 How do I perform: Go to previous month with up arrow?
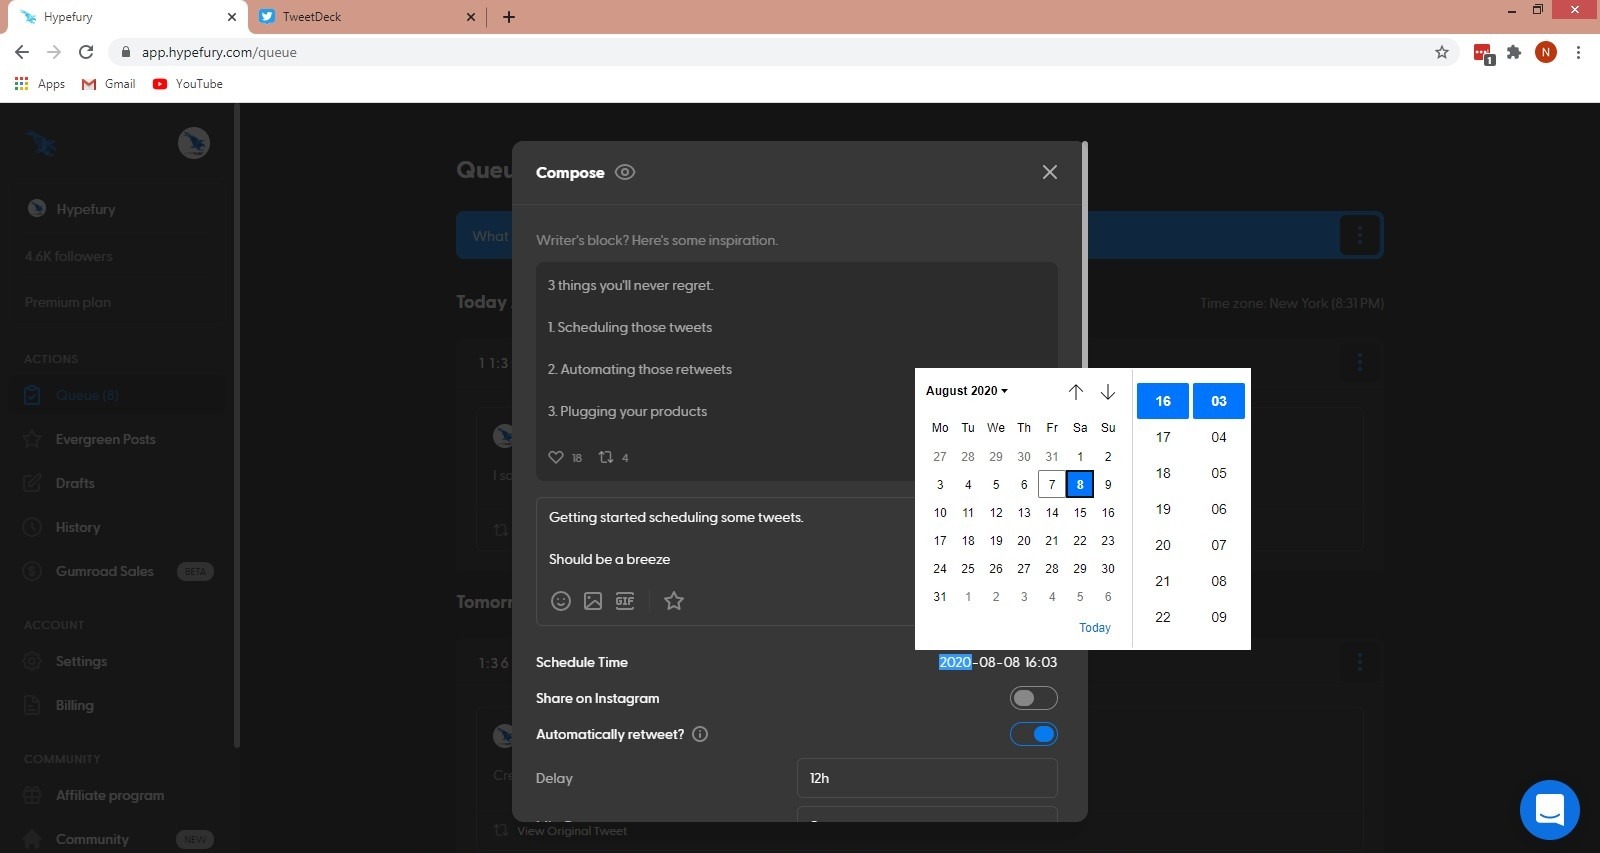[x=1076, y=392]
